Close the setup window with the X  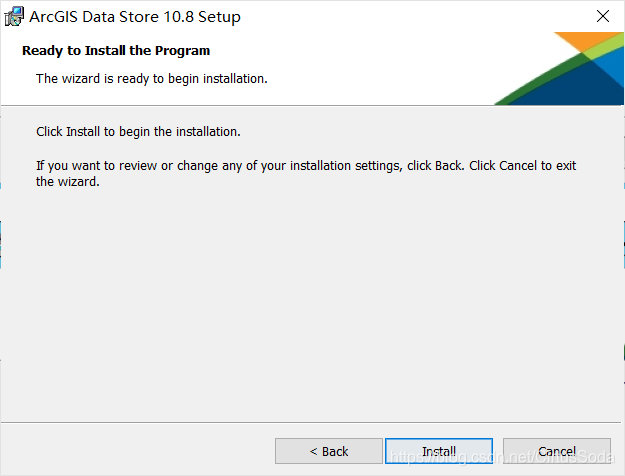click(x=603, y=16)
